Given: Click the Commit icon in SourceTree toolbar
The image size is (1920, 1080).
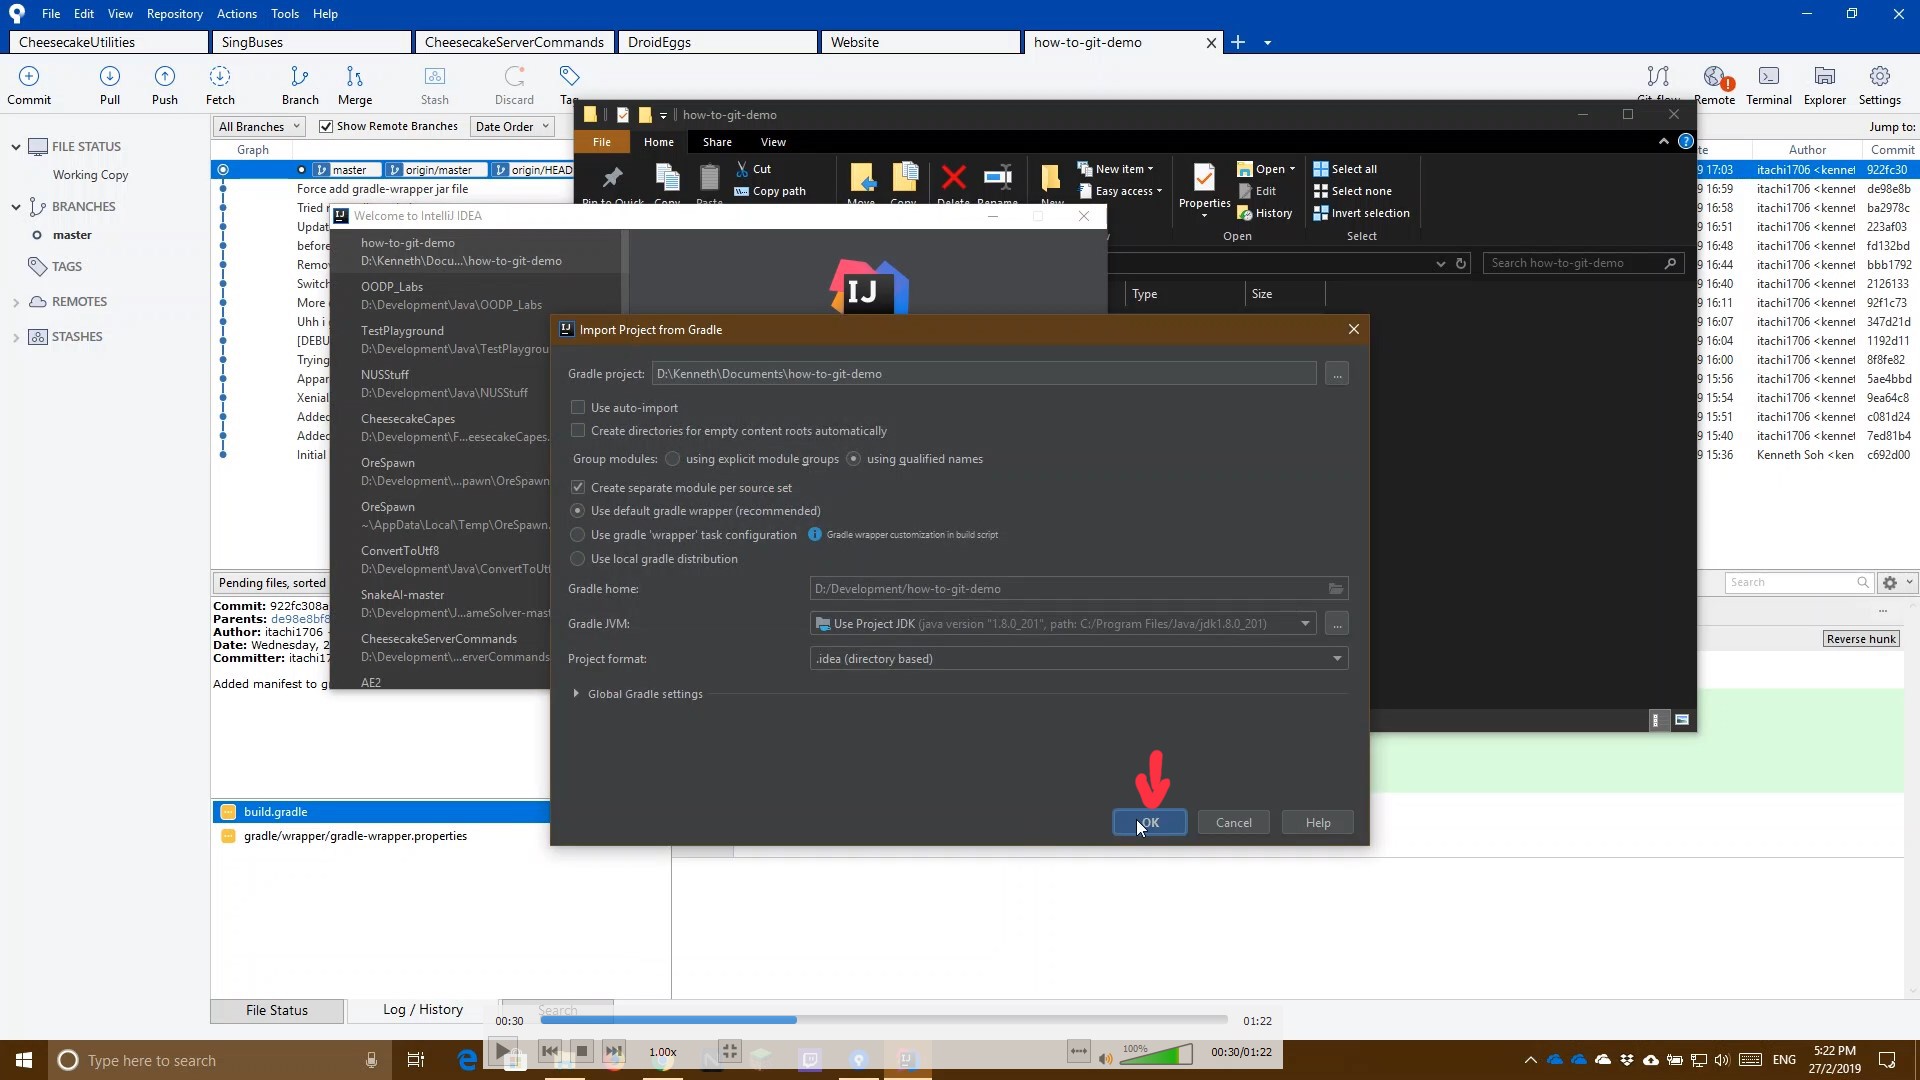Looking at the screenshot, I should pos(29,85).
